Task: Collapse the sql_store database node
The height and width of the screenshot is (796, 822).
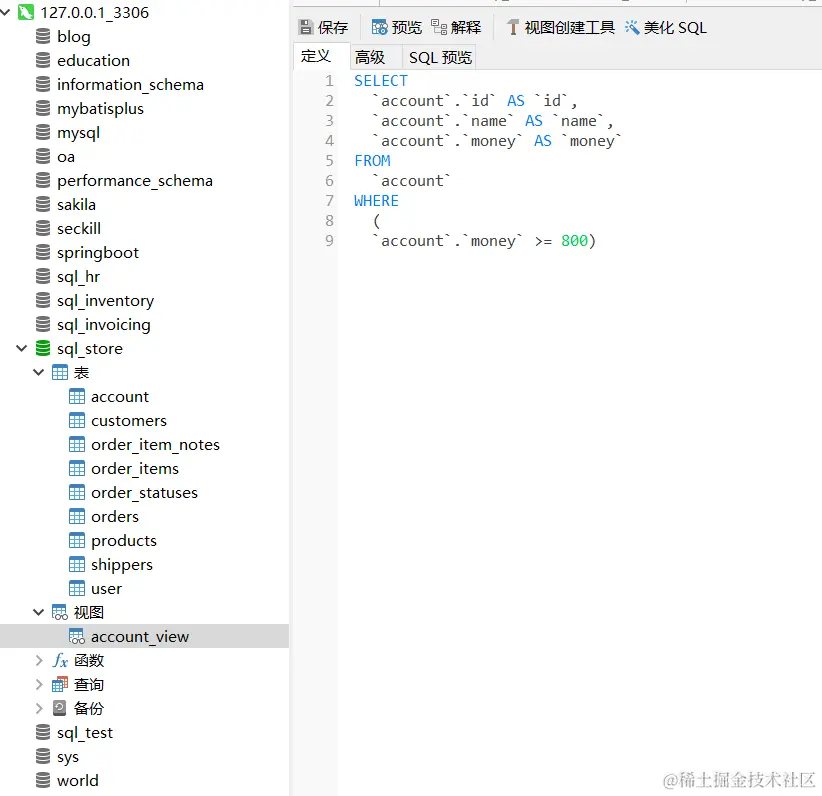Action: [x=21, y=348]
